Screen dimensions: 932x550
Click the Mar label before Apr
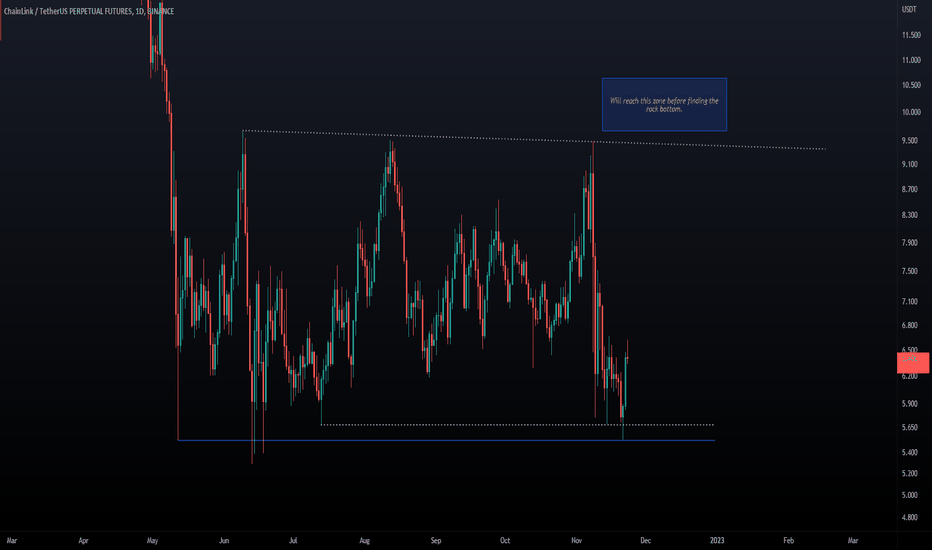(x=11, y=540)
